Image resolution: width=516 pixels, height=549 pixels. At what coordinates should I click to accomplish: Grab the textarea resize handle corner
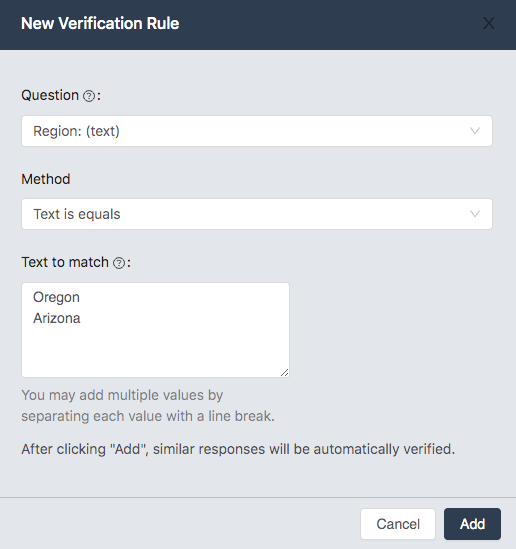[x=285, y=373]
